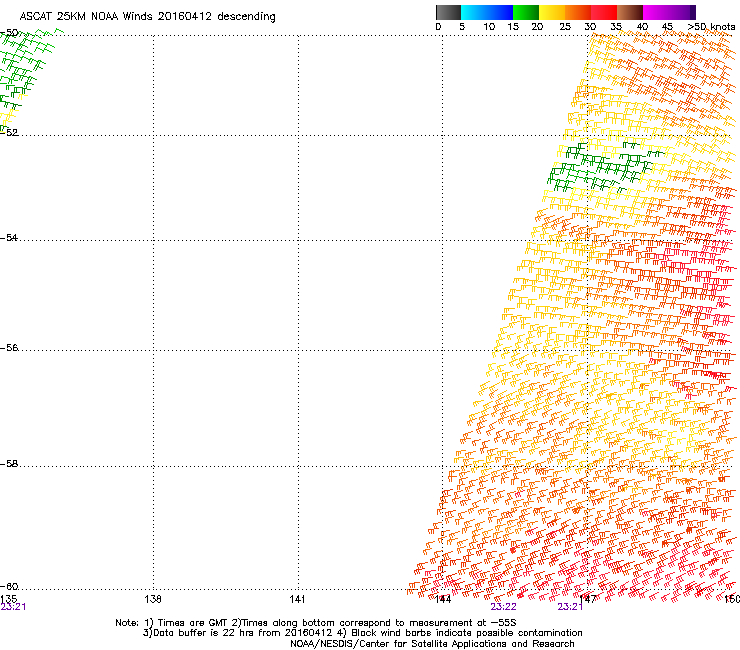The width and height of the screenshot is (740, 650).
Task: Click the "45" label under the color bar
Action: [667, 27]
